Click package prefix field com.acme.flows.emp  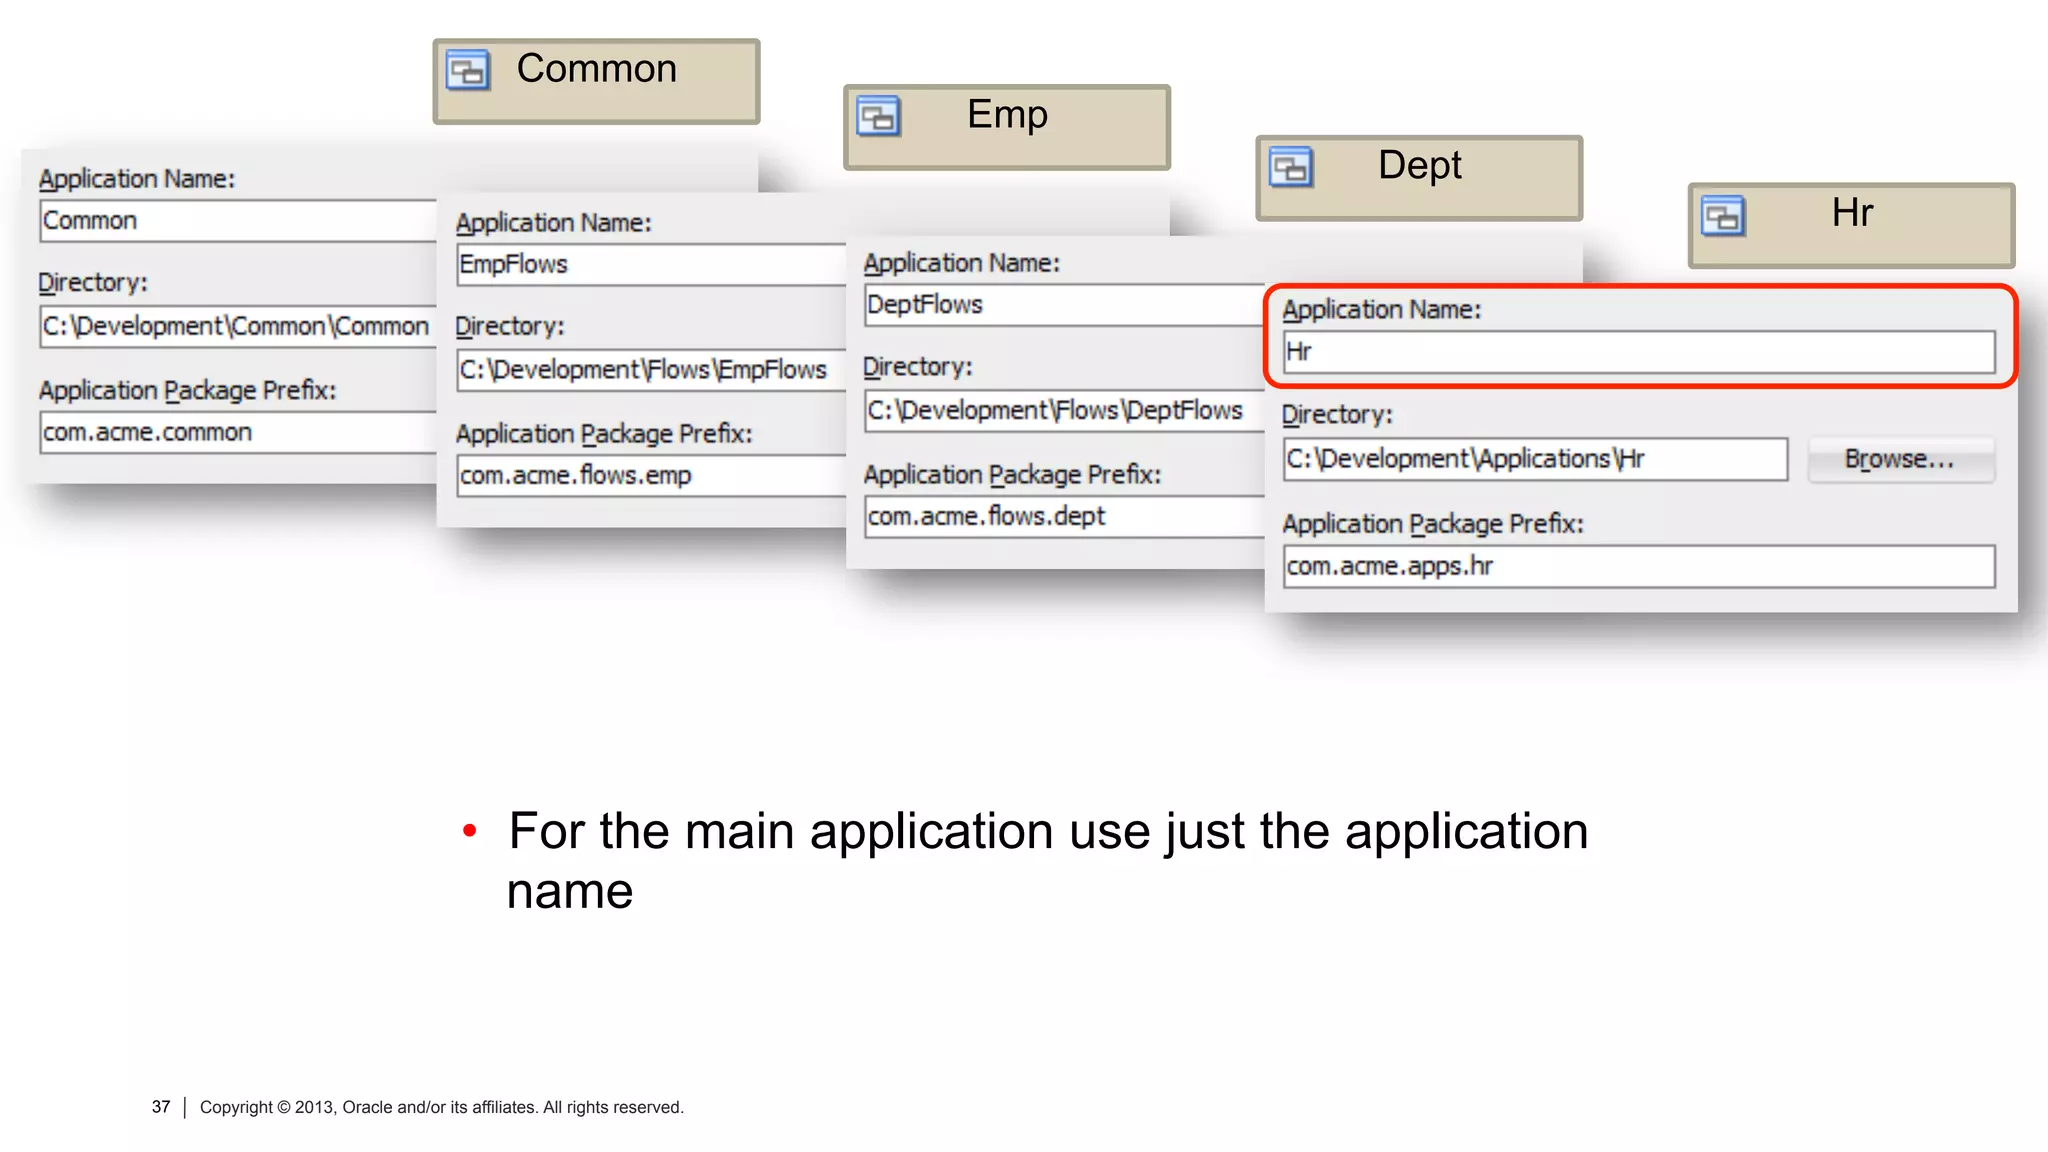click(651, 476)
